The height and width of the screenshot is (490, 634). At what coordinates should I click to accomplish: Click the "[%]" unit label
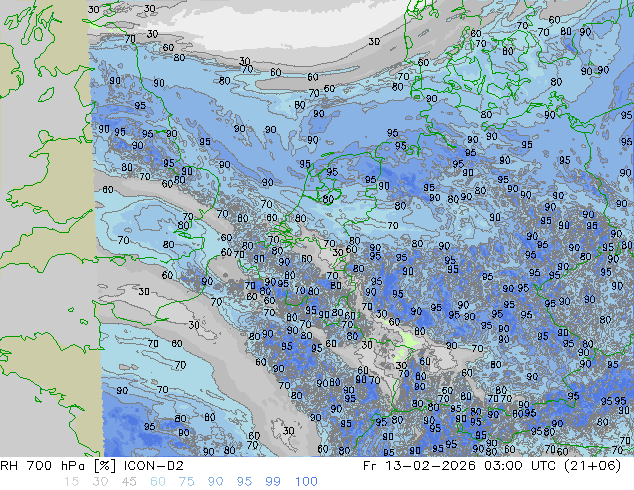click(x=105, y=466)
